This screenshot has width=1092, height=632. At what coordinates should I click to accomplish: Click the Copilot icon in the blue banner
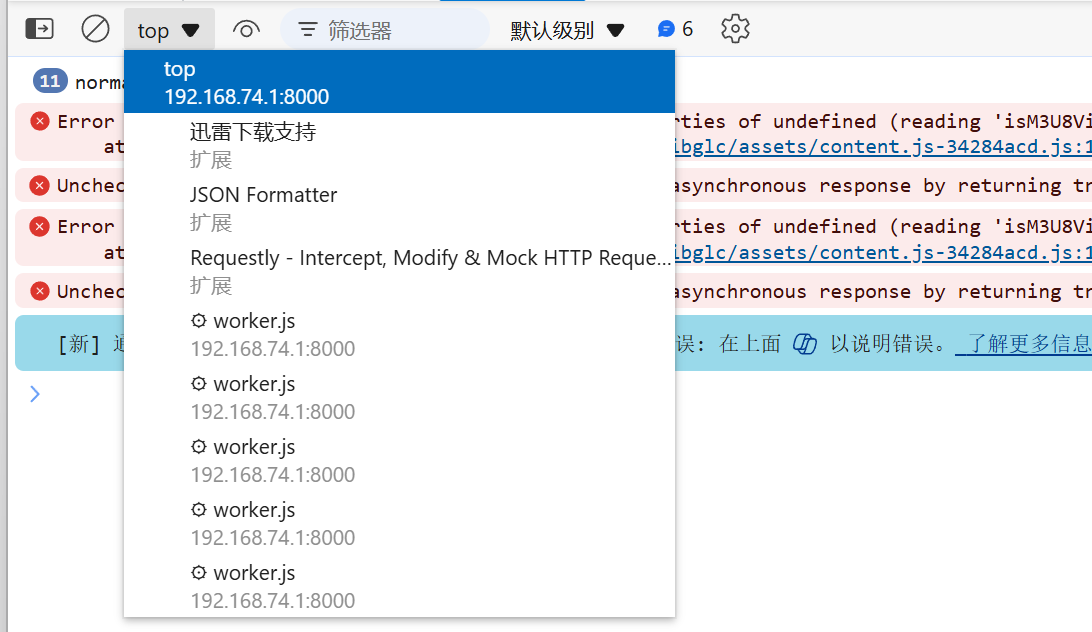point(805,344)
